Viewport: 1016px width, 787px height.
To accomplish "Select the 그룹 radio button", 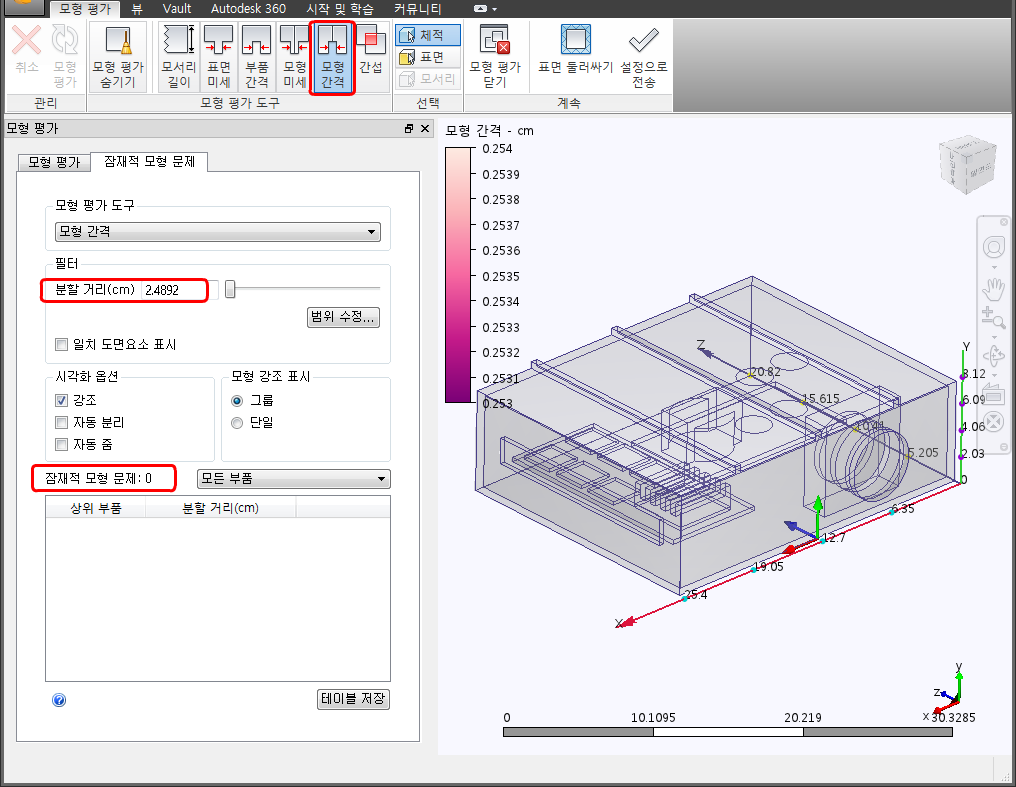I will click(237, 401).
